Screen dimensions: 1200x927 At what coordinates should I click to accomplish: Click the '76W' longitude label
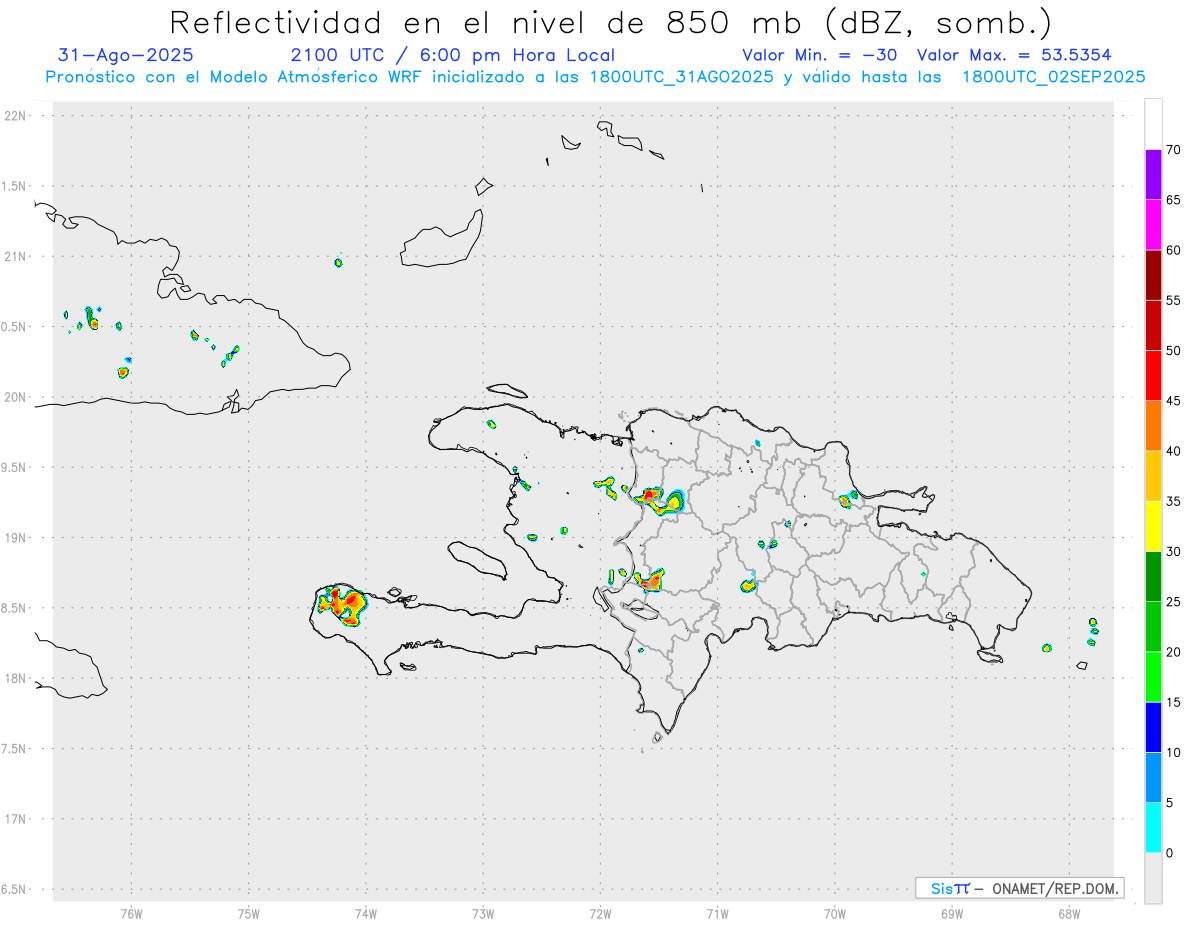[131, 913]
